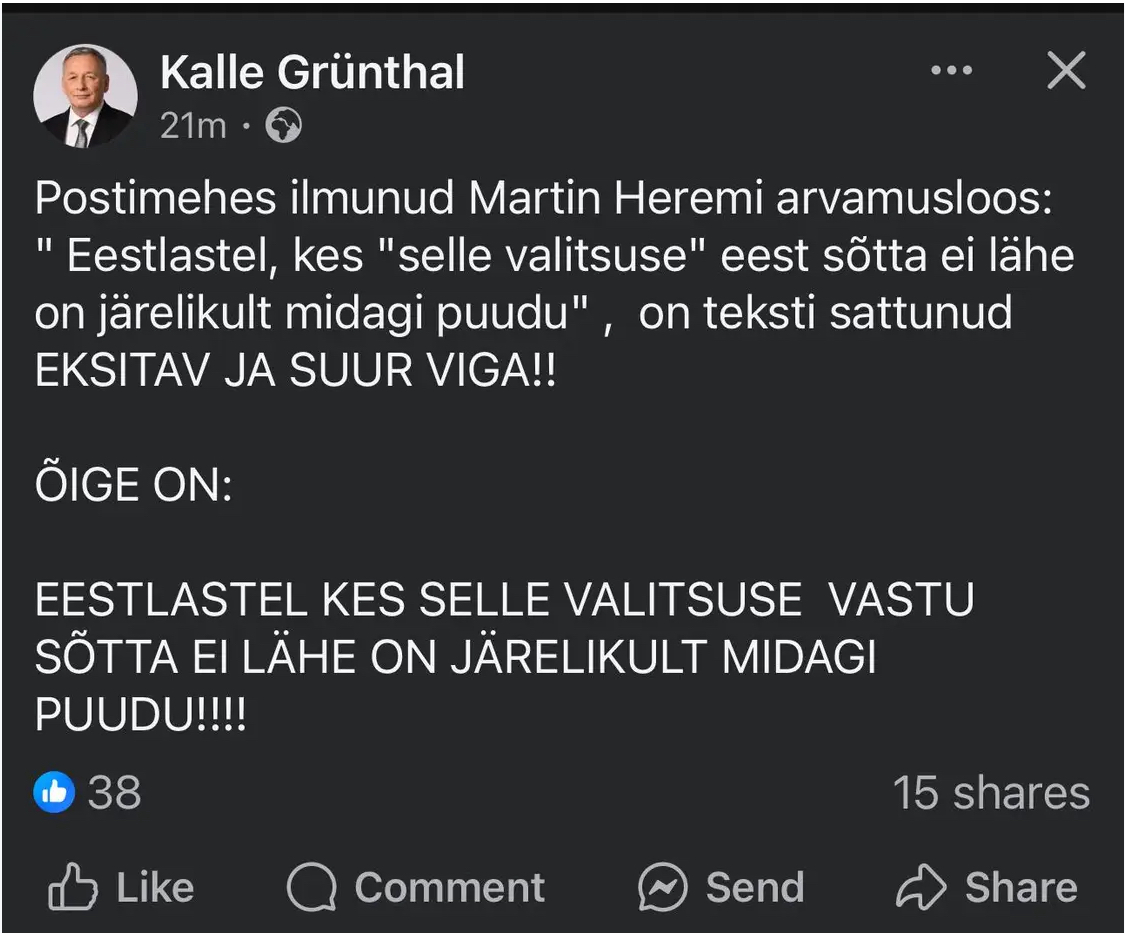
Task: Click the Comment label text
Action: (449, 888)
